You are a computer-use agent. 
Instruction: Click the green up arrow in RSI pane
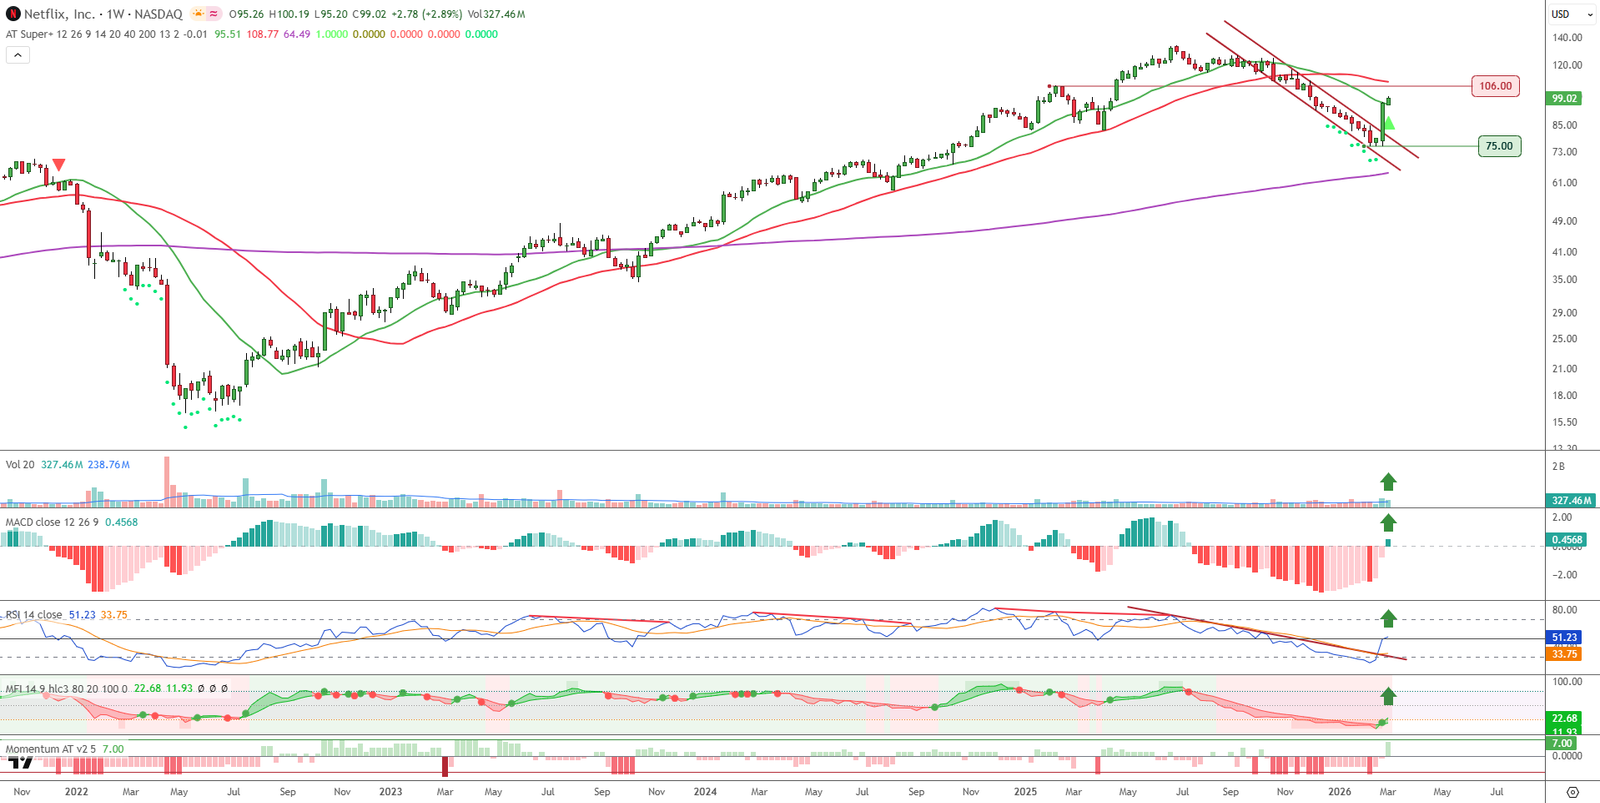click(1388, 619)
